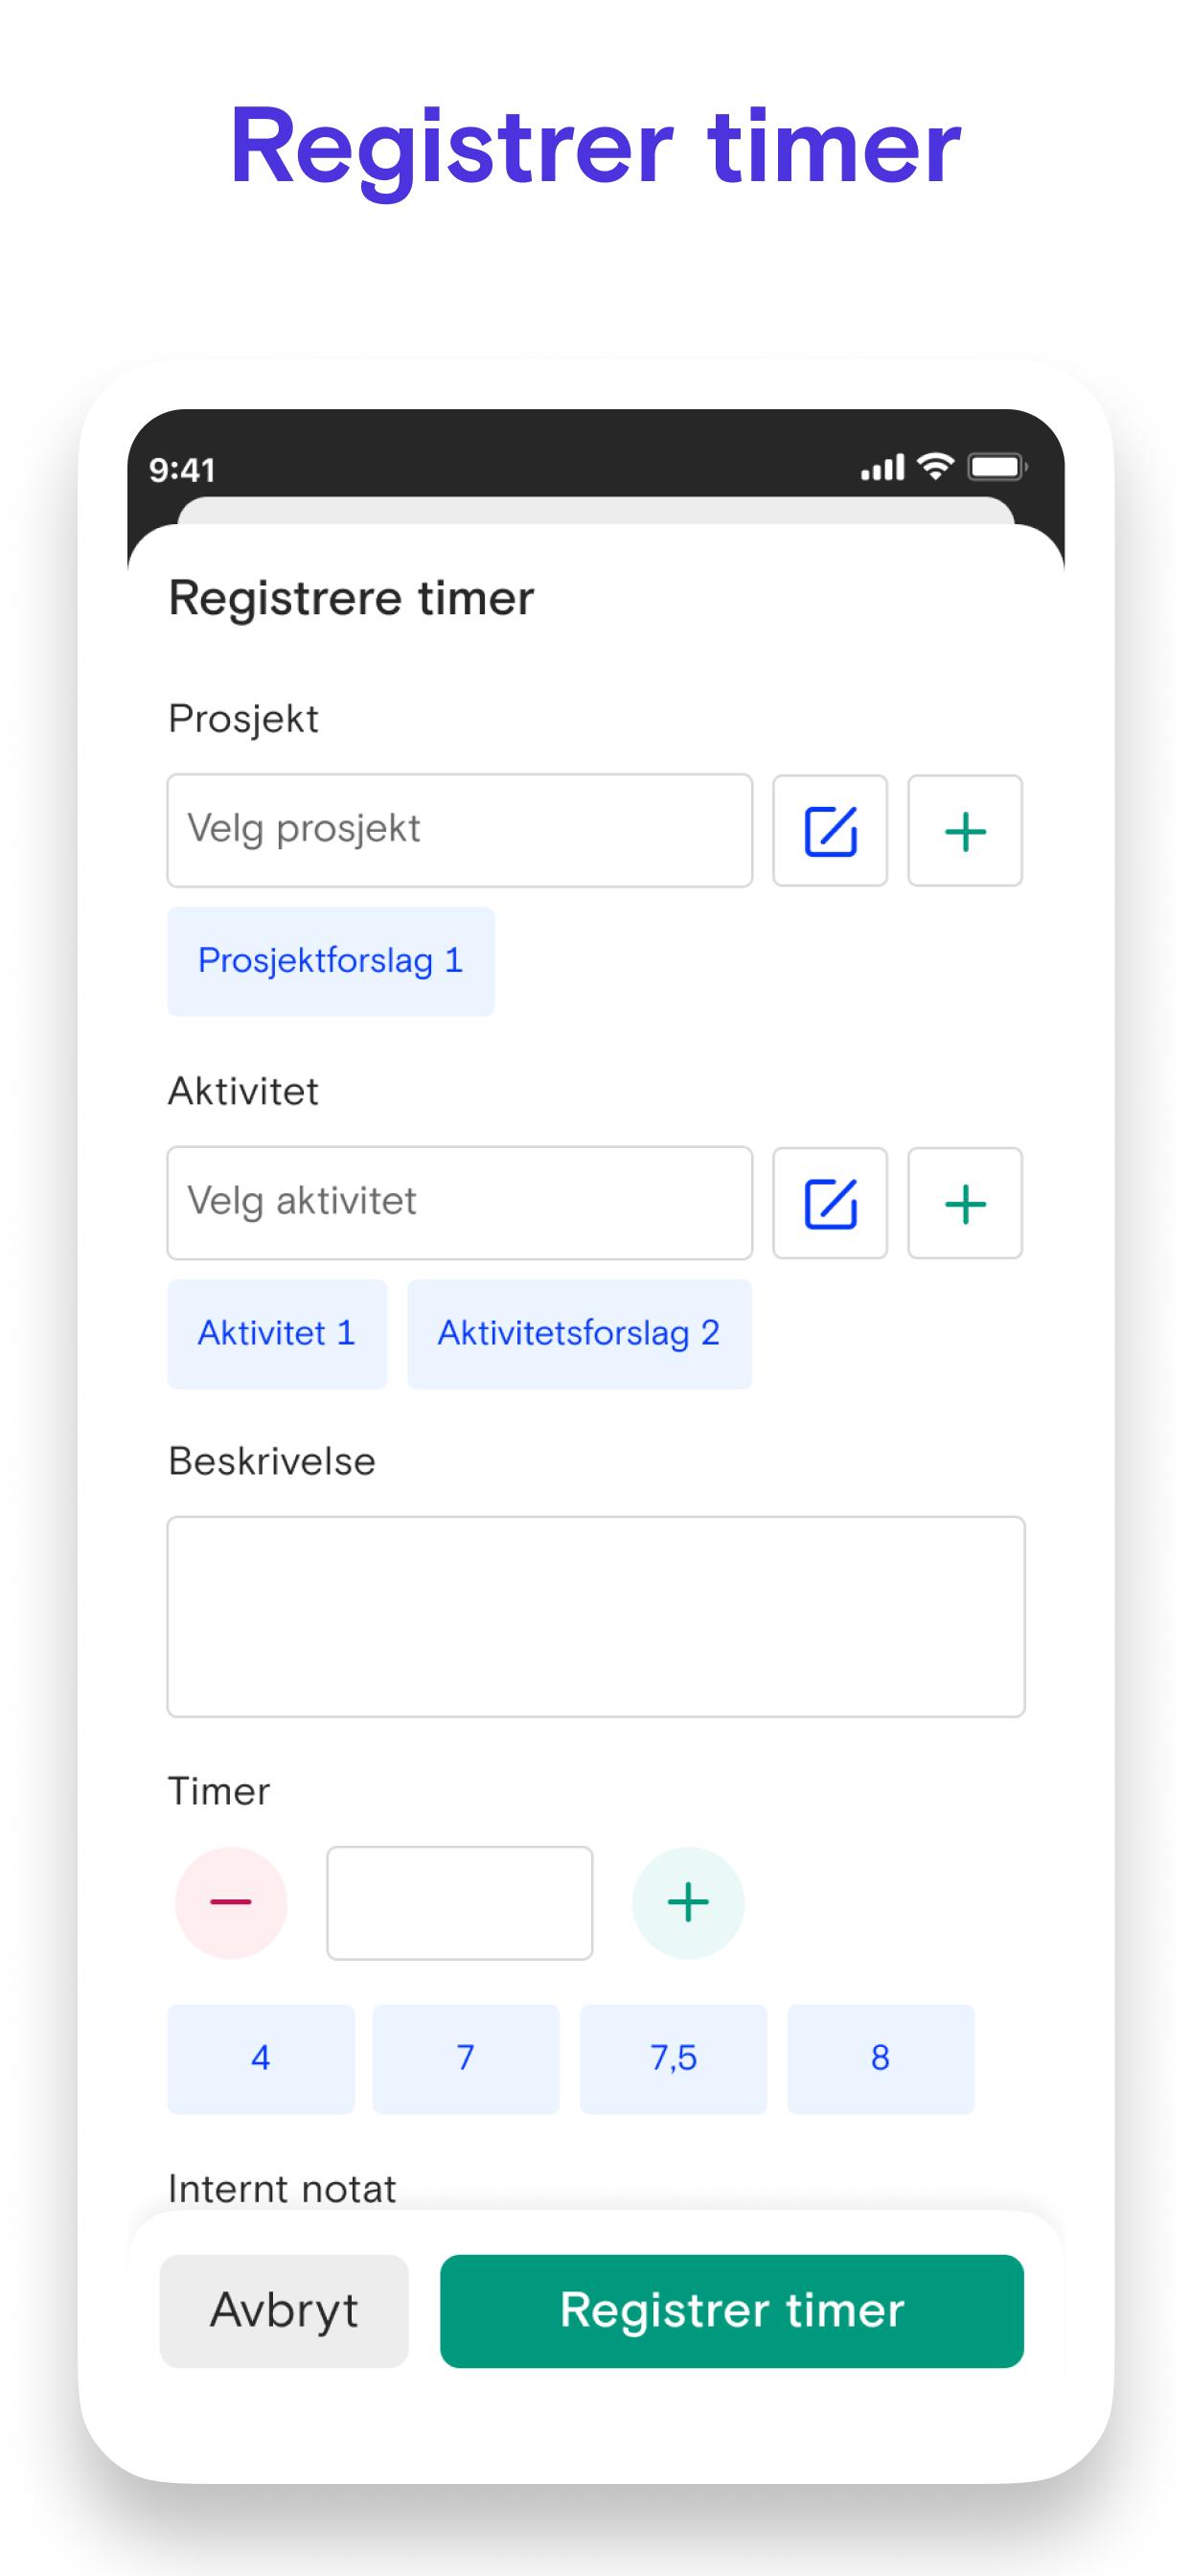Open the Velg aktivitet selection field

pyautogui.click(x=460, y=1203)
